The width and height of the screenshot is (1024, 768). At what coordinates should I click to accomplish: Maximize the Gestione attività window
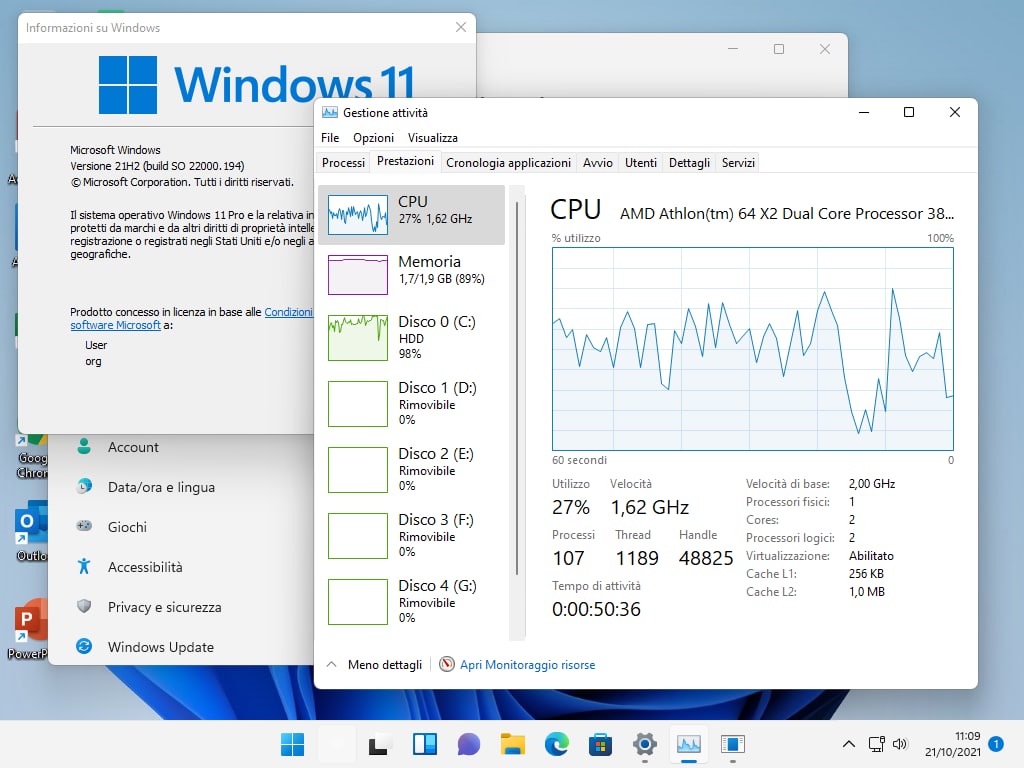pos(908,112)
